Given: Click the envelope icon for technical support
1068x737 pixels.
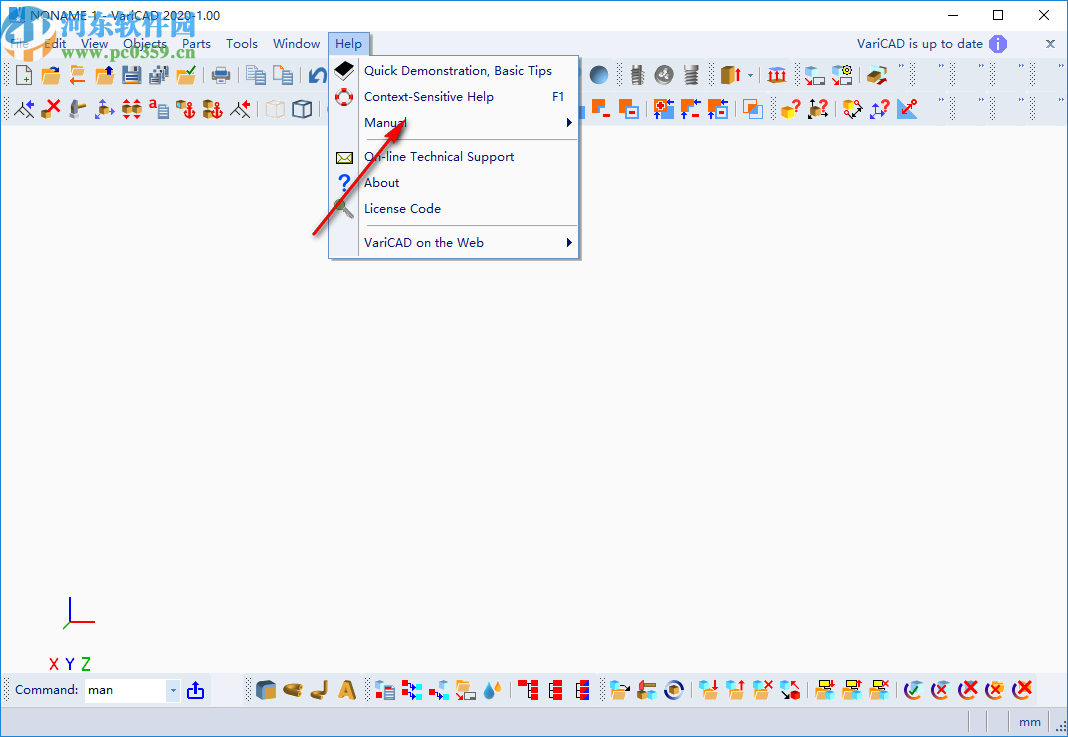Looking at the screenshot, I should click(x=344, y=158).
